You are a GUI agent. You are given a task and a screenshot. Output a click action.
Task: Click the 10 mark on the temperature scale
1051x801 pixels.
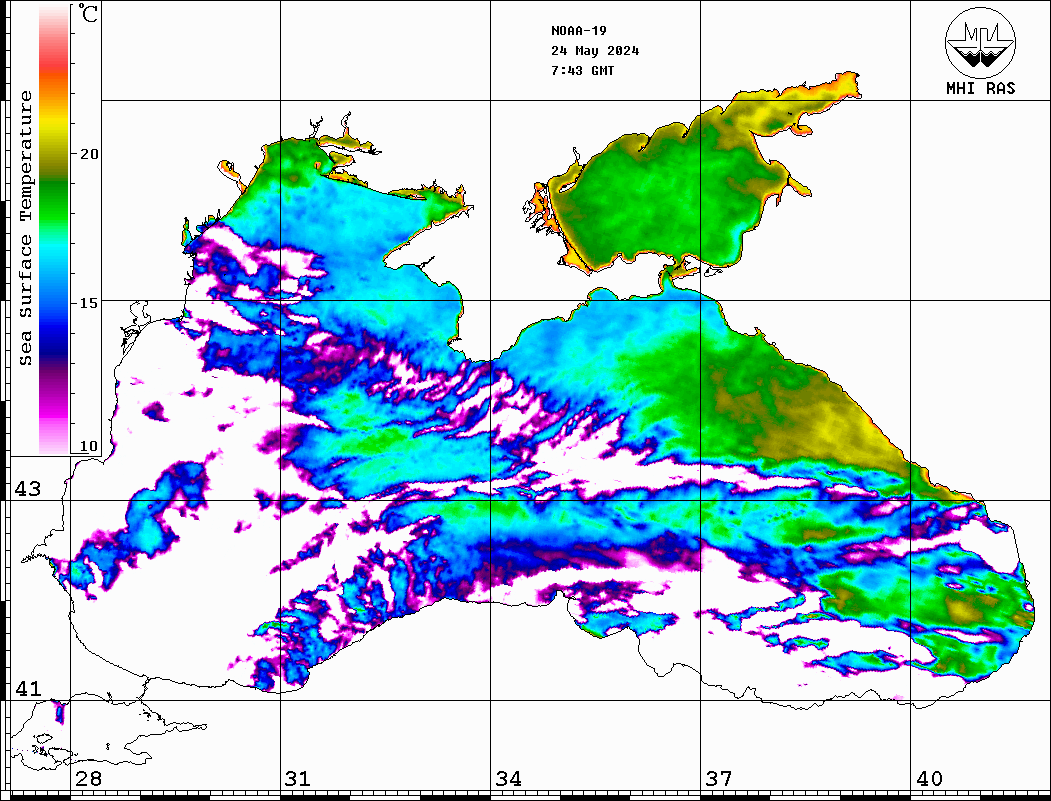[x=88, y=446]
